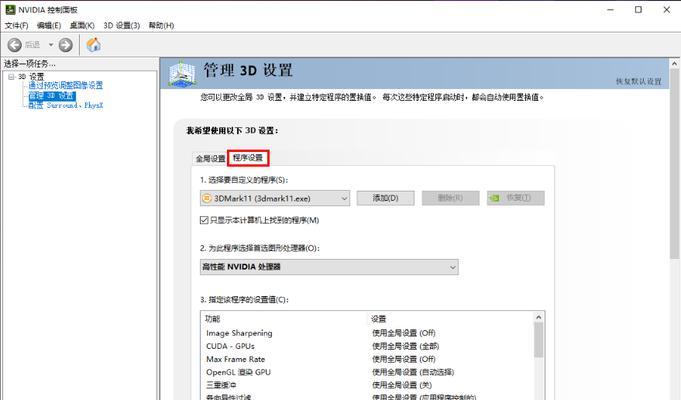The width and height of the screenshot is (681, 400).
Task: Go to the Home icon in toolbar
Action: click(93, 45)
